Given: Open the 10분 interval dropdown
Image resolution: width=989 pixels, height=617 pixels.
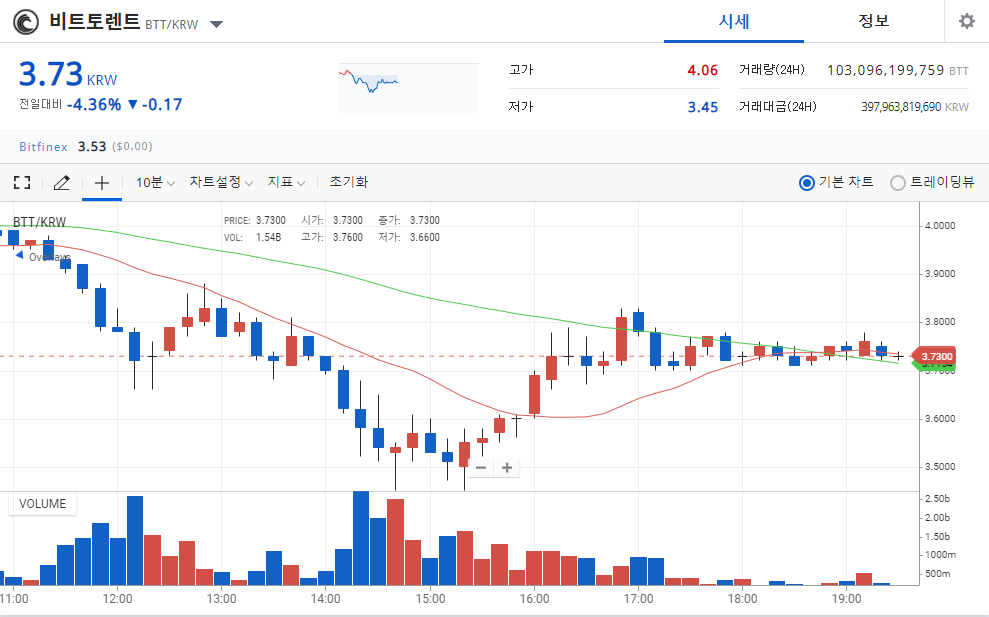Looking at the screenshot, I should 155,182.
